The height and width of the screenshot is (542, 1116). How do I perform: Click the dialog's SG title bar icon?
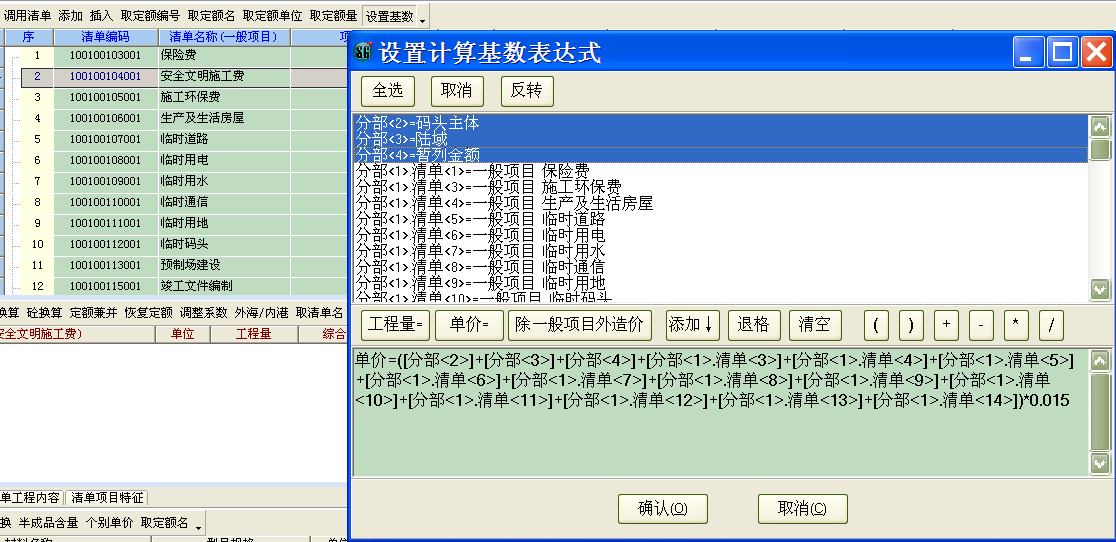[364, 53]
